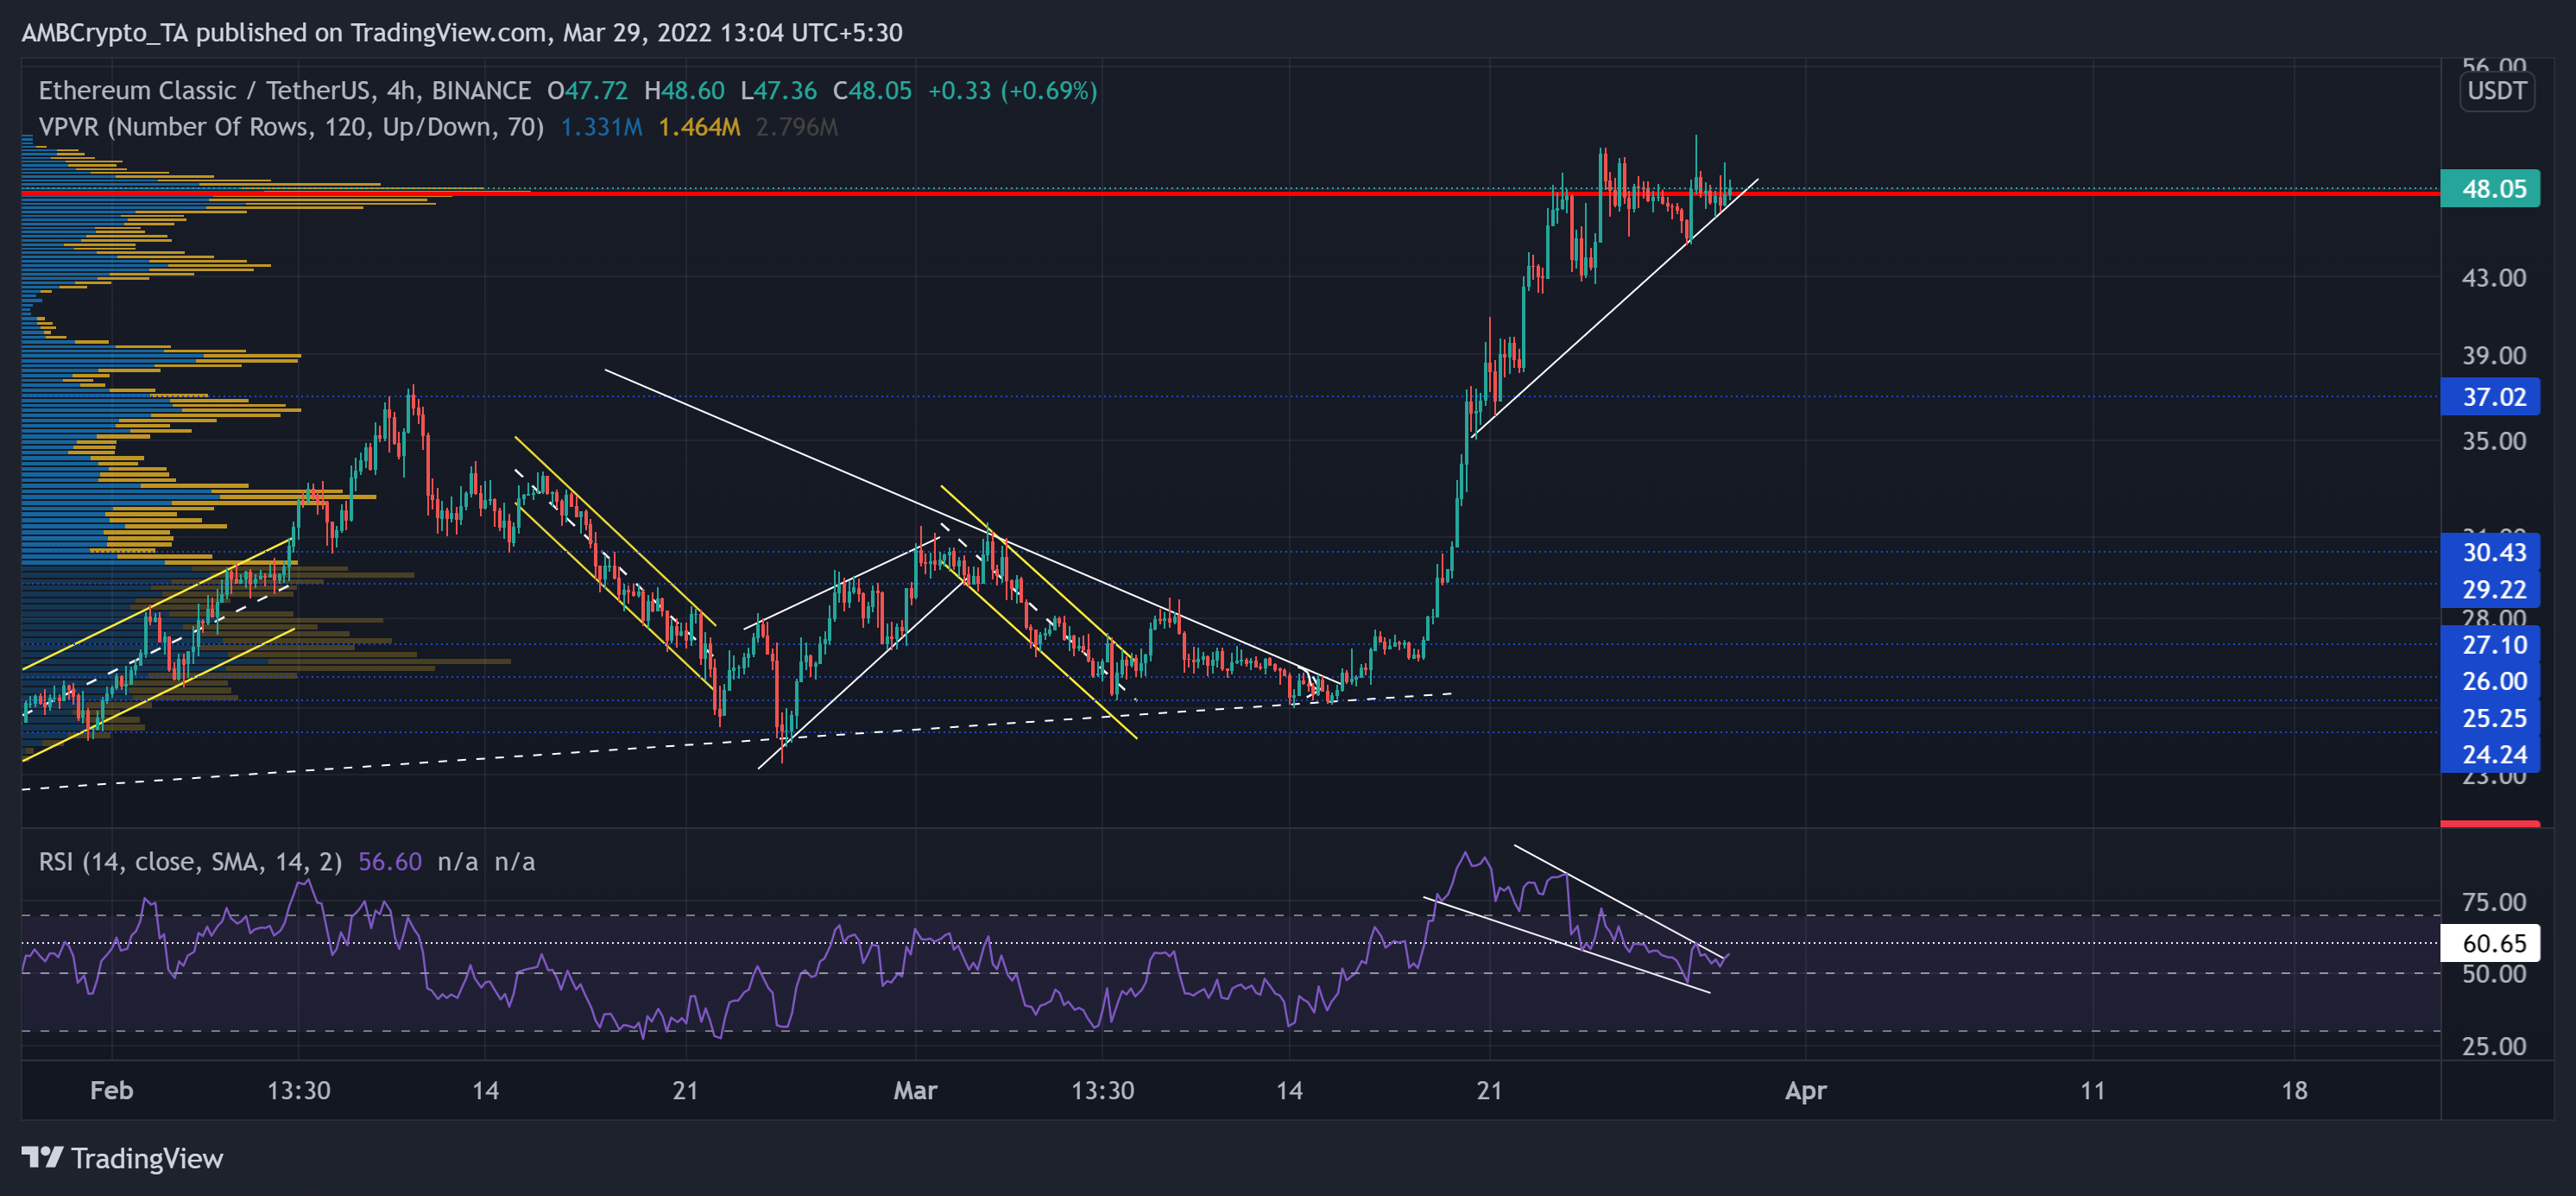Screen dimensions: 2576x1196
Task: Select the 30.43 price level label
Action: coord(2489,552)
